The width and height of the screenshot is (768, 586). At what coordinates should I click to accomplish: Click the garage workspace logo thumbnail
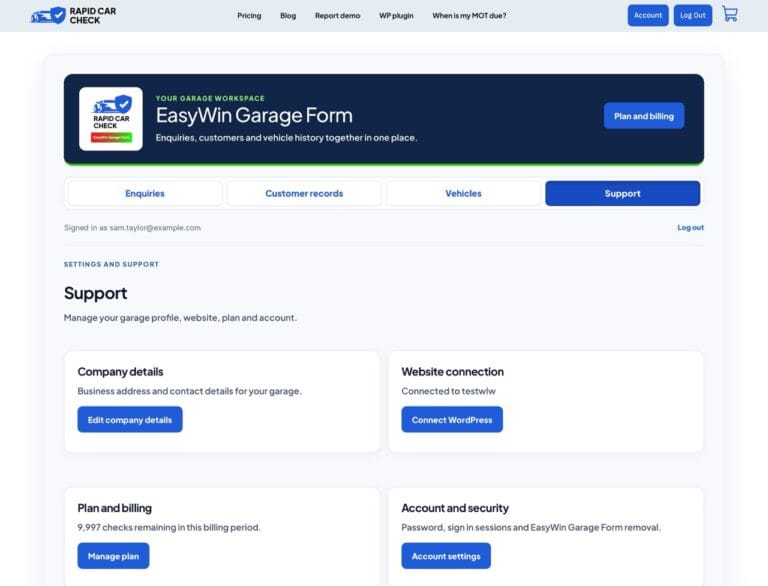[x=111, y=119]
